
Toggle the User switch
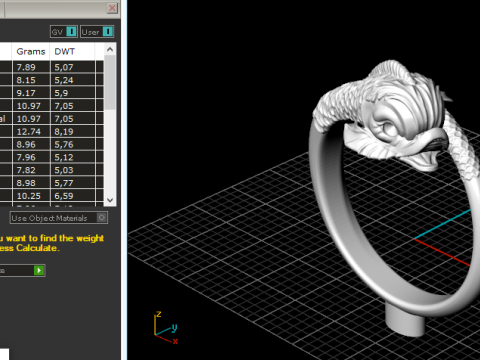tap(97, 32)
